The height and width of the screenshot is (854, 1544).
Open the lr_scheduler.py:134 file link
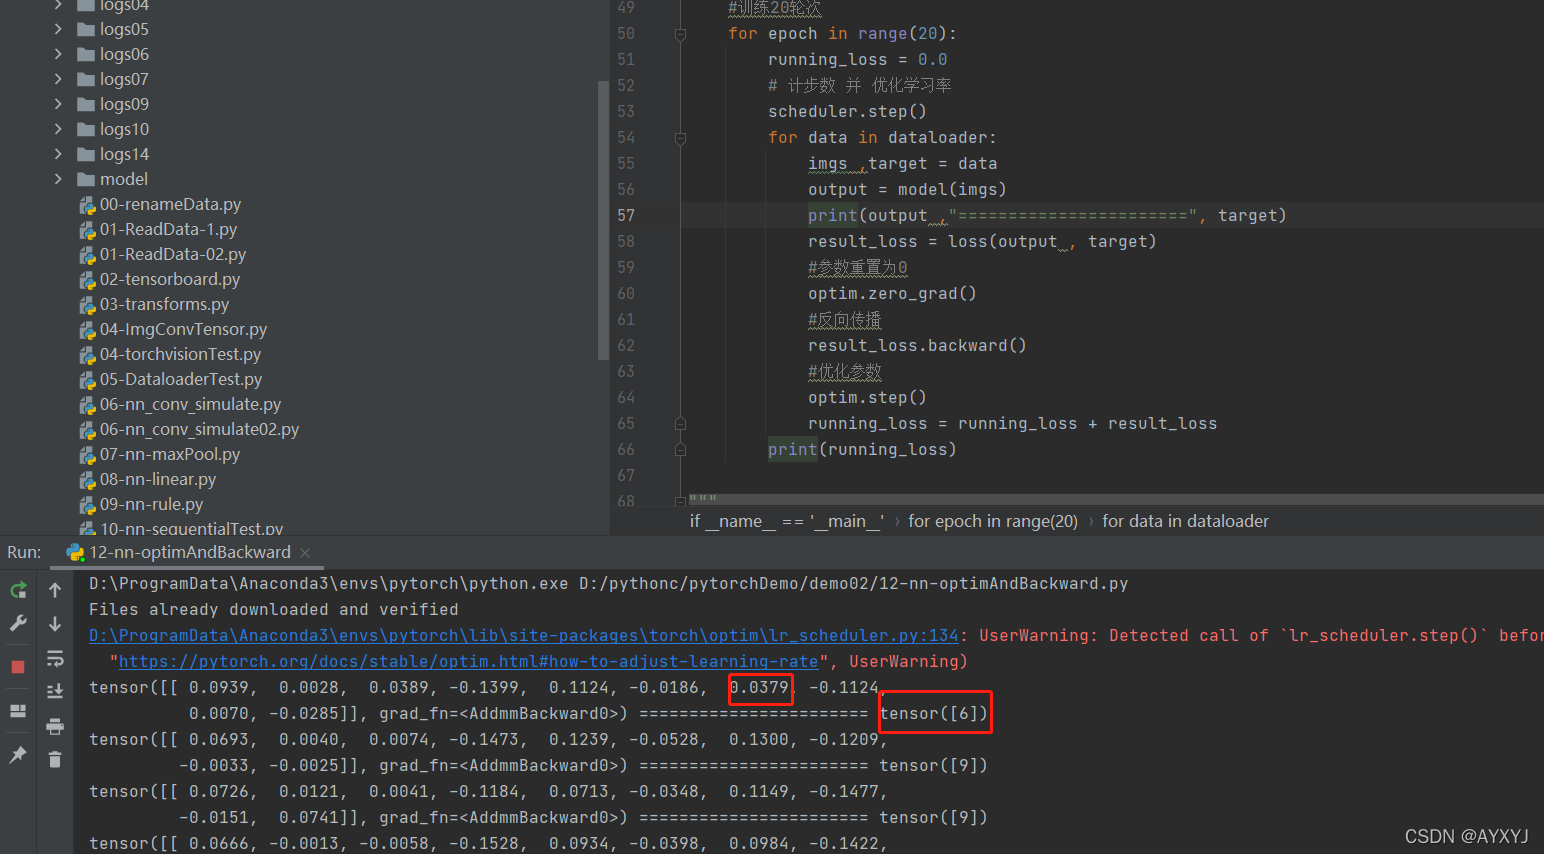coord(524,635)
